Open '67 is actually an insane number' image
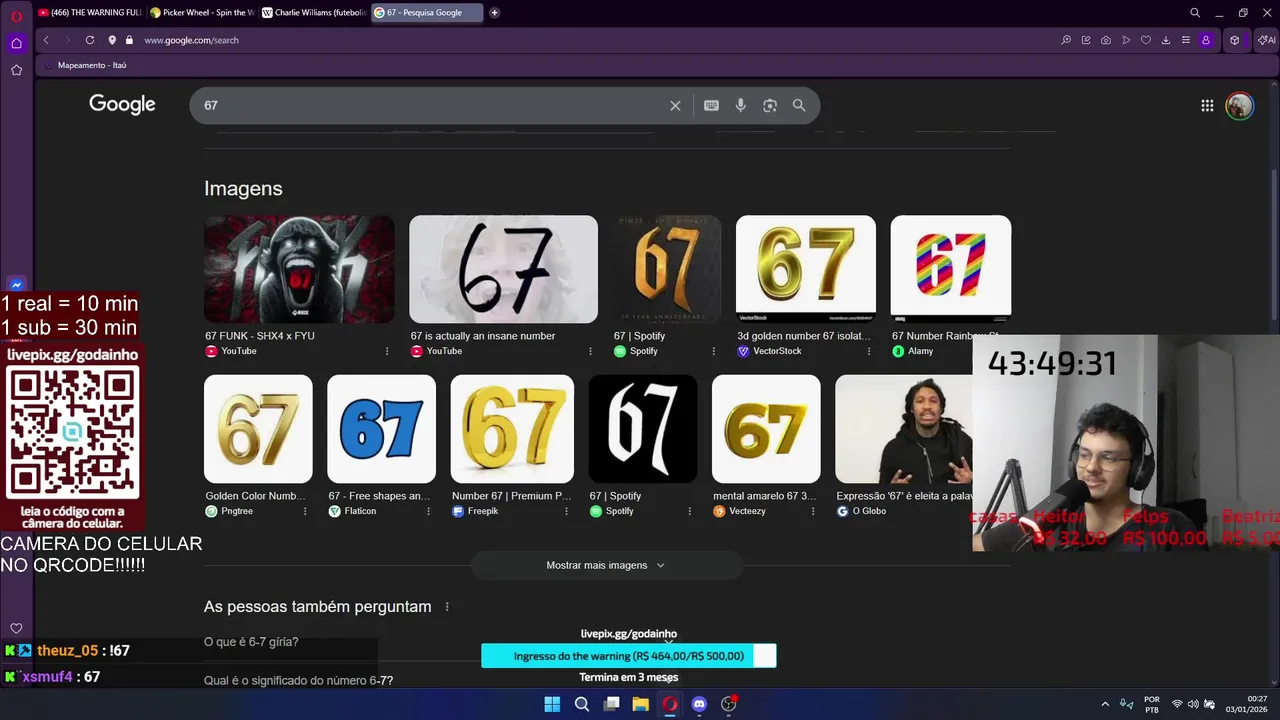This screenshot has width=1280, height=720. click(x=503, y=269)
